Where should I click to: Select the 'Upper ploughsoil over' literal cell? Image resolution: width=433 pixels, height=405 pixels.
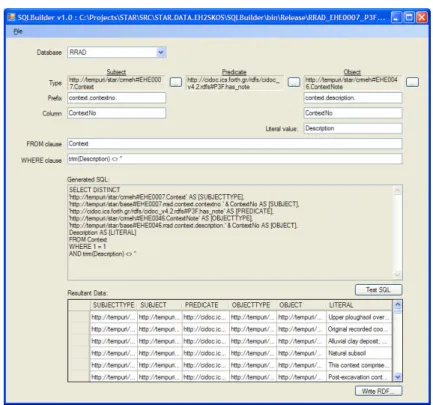coord(359,317)
